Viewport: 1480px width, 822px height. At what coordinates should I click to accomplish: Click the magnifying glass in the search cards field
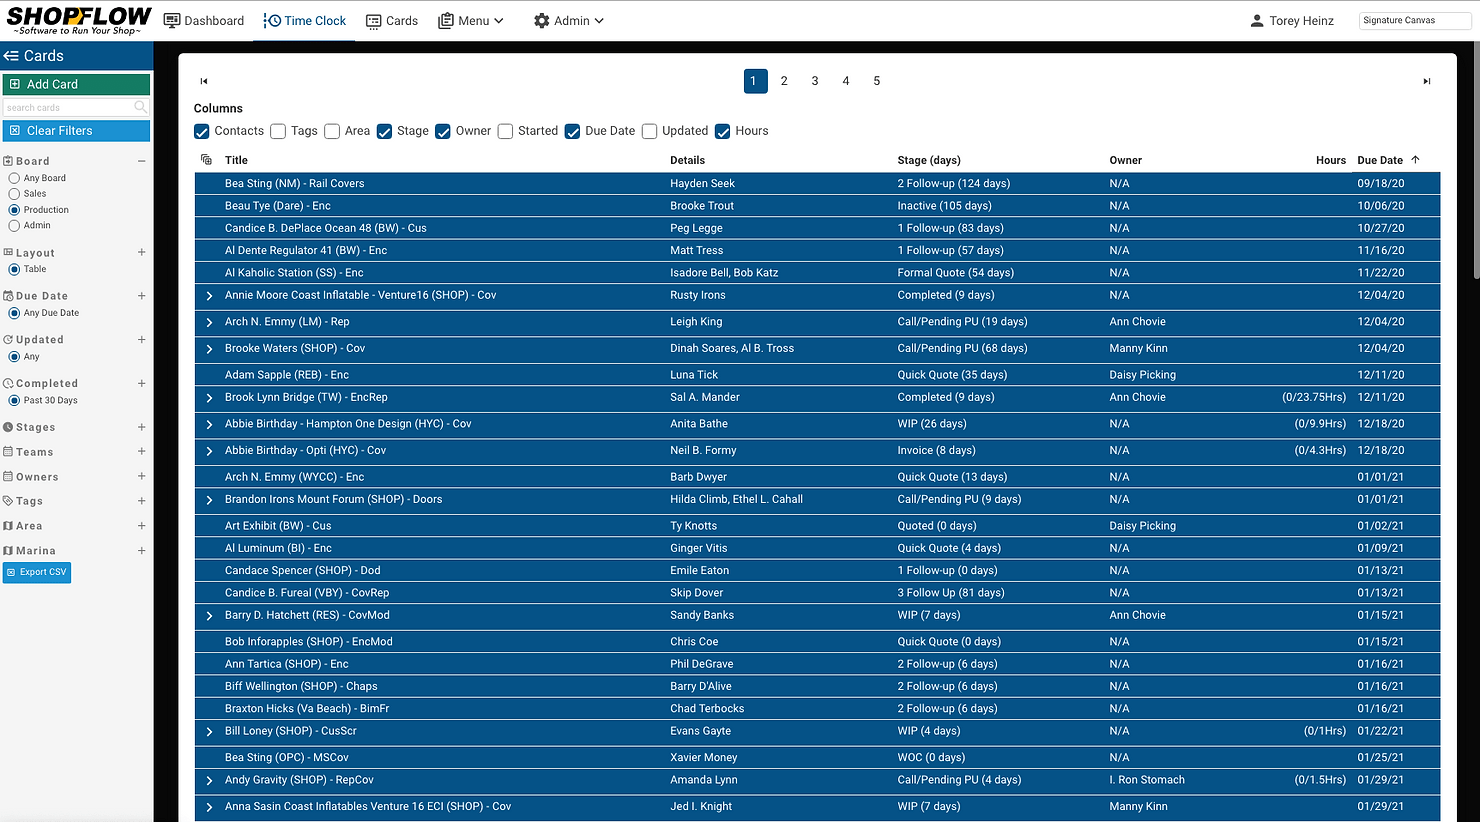140,106
